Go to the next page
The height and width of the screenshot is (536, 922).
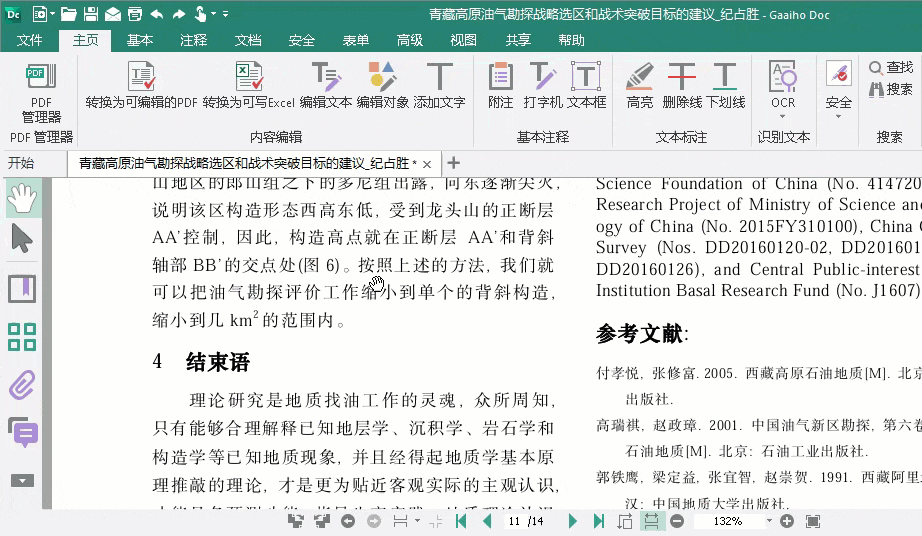[x=572, y=521]
